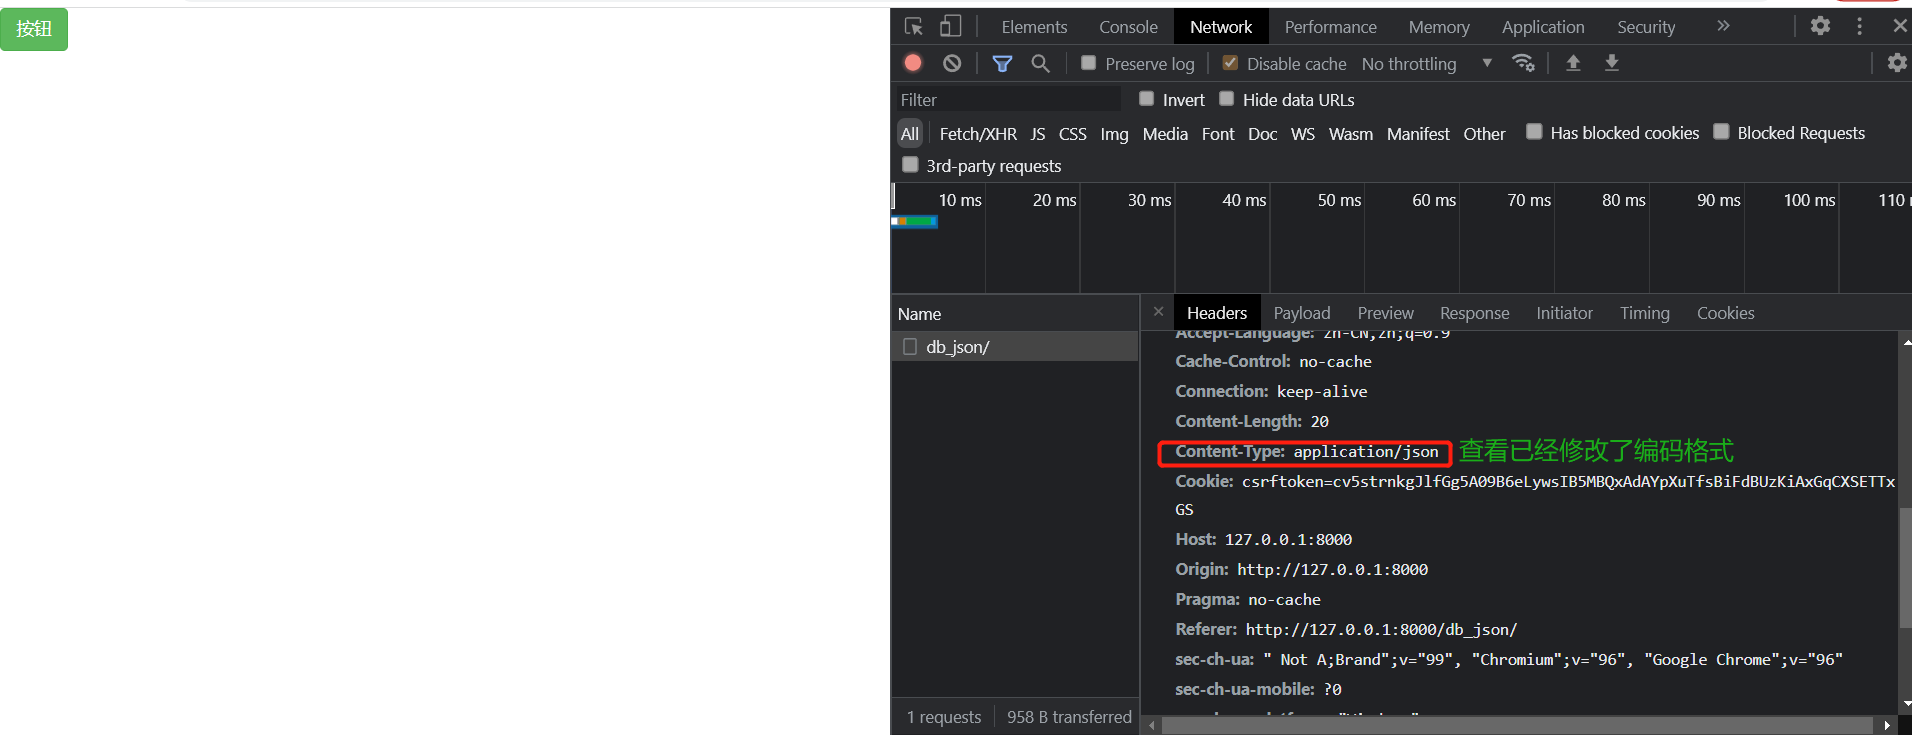Viewport: 1912px width, 735px height.
Task: Enable the Preserve log checkbox
Action: tap(1089, 63)
